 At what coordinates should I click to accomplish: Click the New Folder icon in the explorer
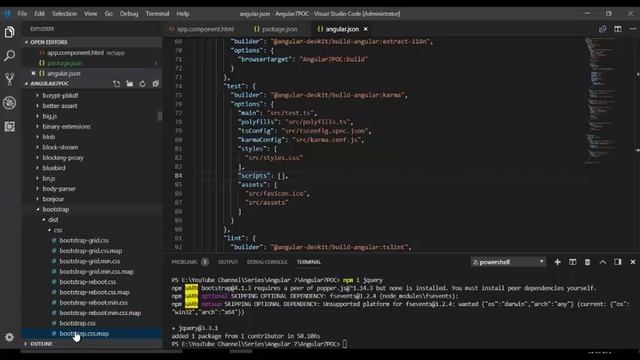point(130,84)
